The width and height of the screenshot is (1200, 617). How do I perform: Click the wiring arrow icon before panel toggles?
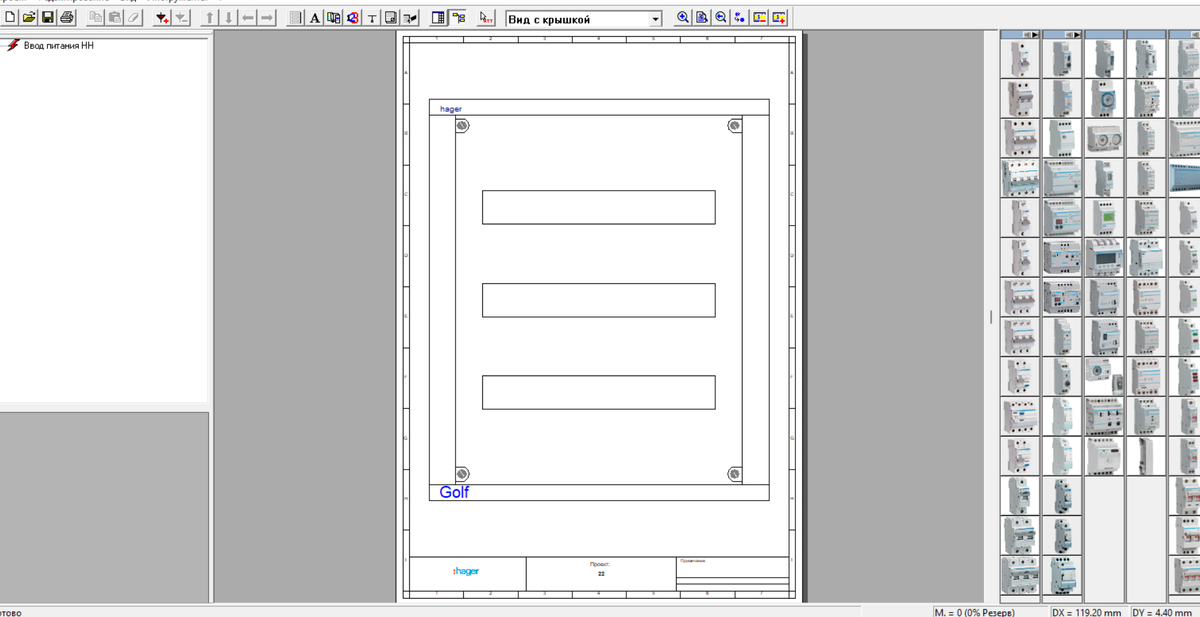pos(410,18)
